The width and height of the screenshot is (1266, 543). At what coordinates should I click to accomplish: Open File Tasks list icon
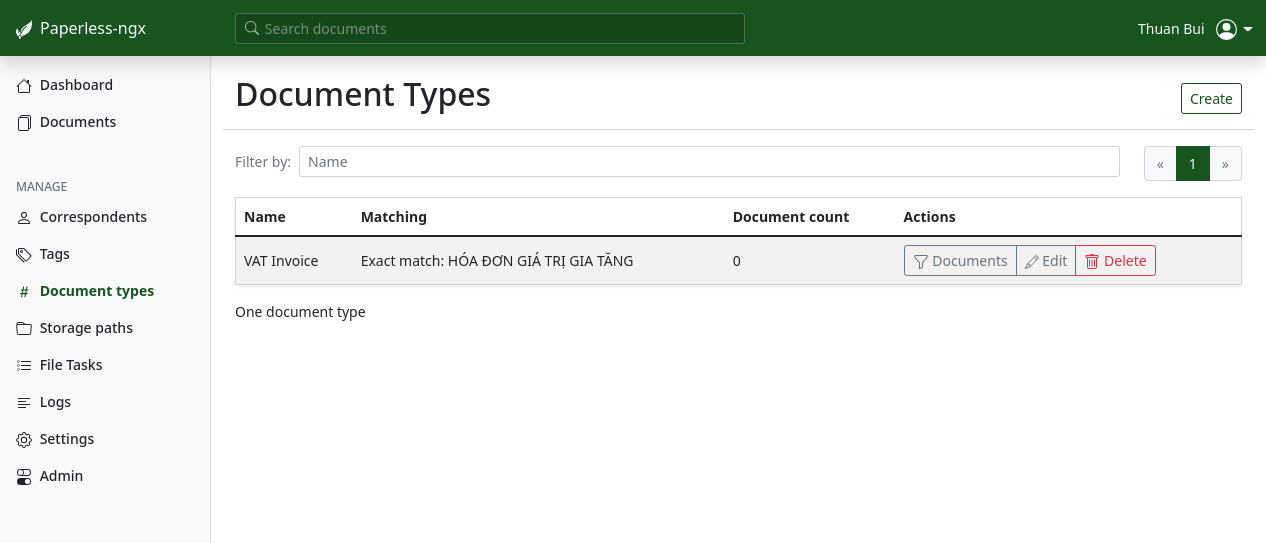point(24,366)
